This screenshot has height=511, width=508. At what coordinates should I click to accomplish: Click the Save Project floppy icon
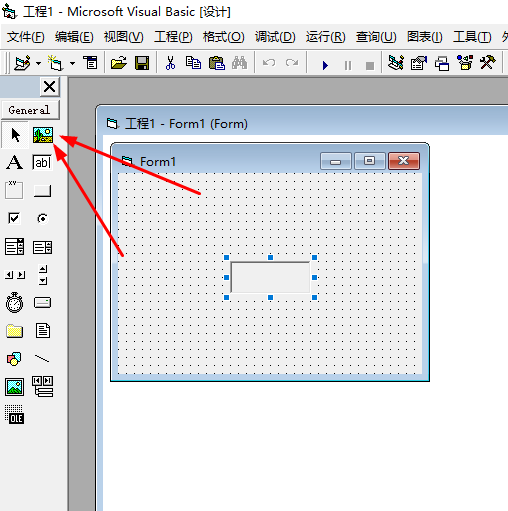click(x=142, y=63)
